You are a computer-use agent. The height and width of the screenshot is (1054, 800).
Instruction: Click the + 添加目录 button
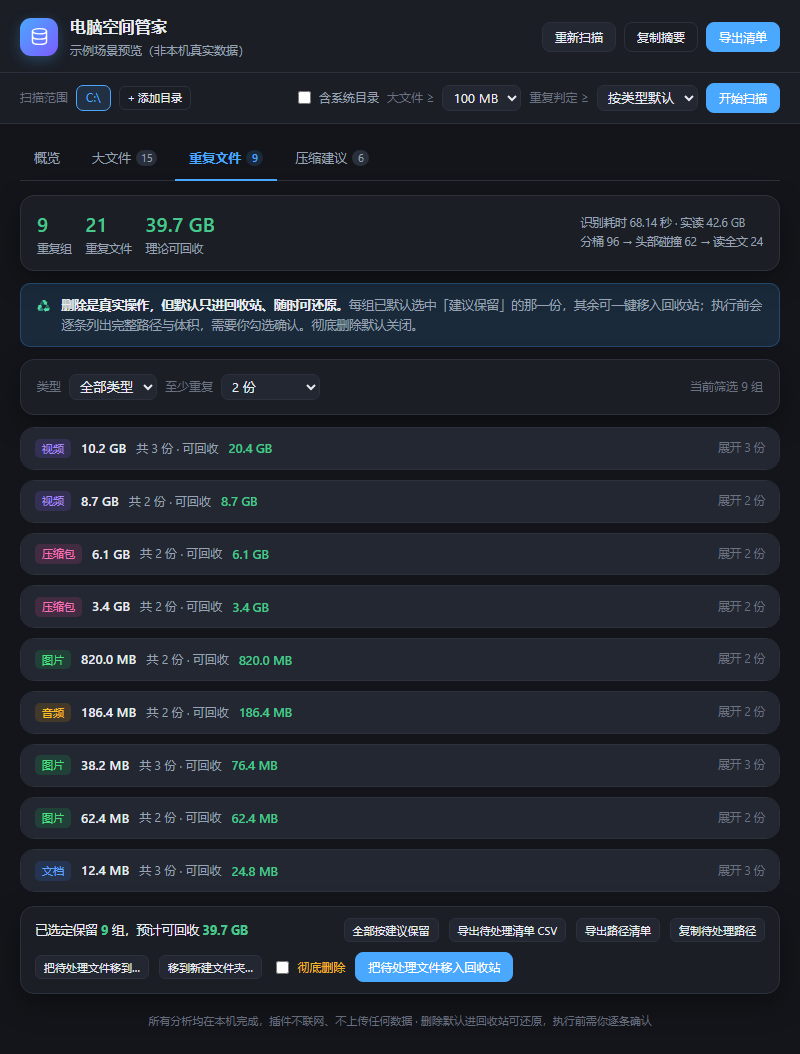coord(155,98)
